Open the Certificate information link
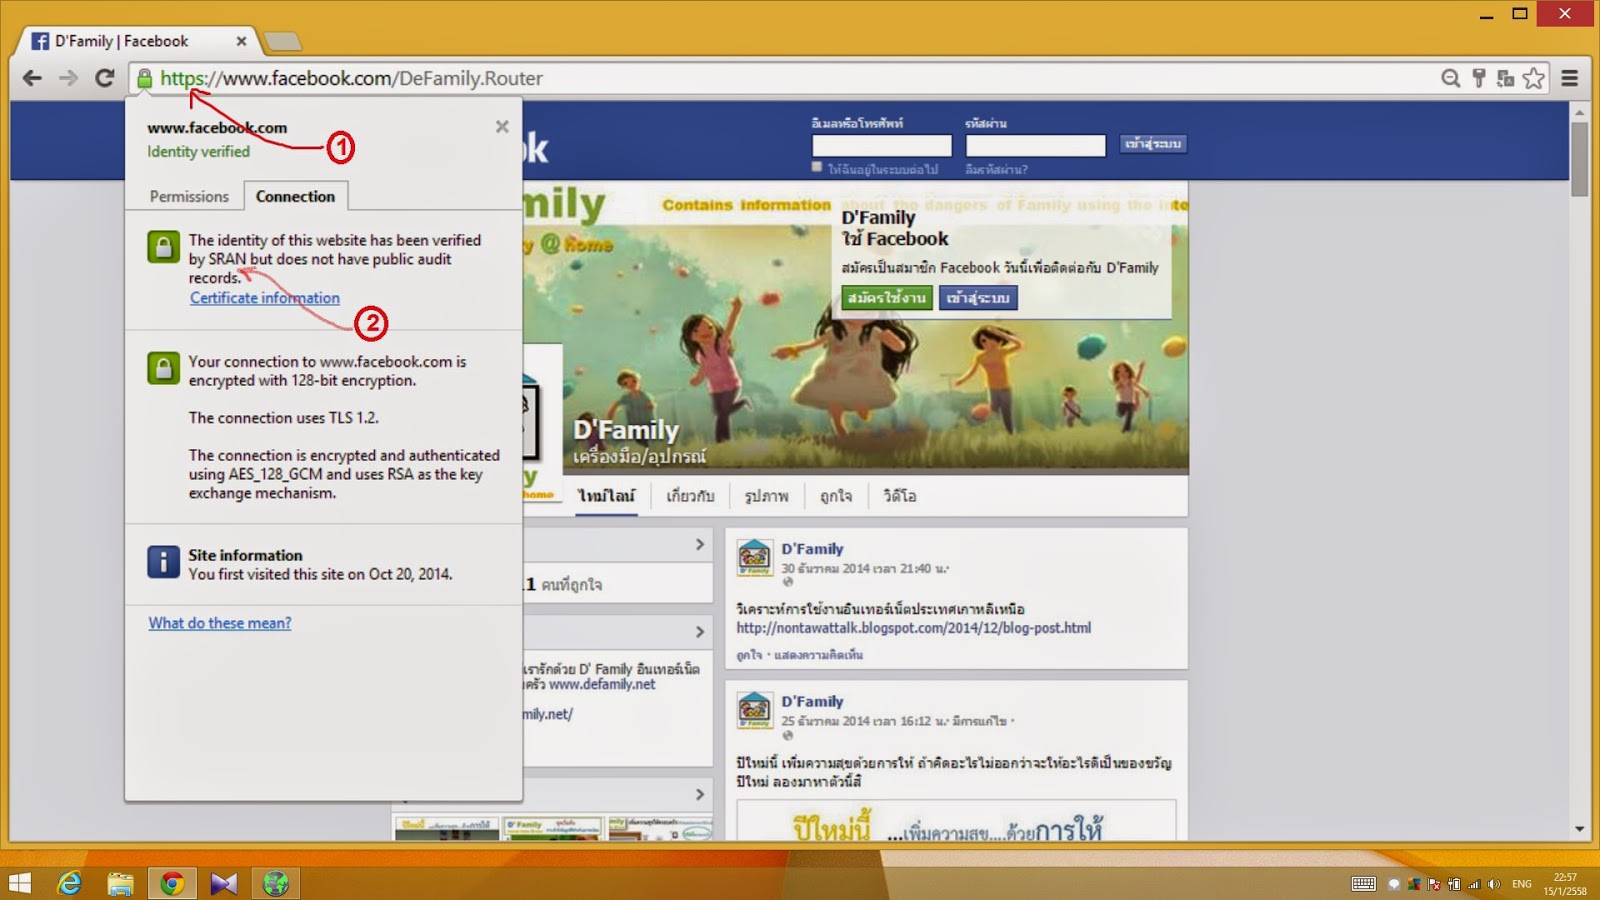Viewport: 1600px width, 900px height. point(265,298)
